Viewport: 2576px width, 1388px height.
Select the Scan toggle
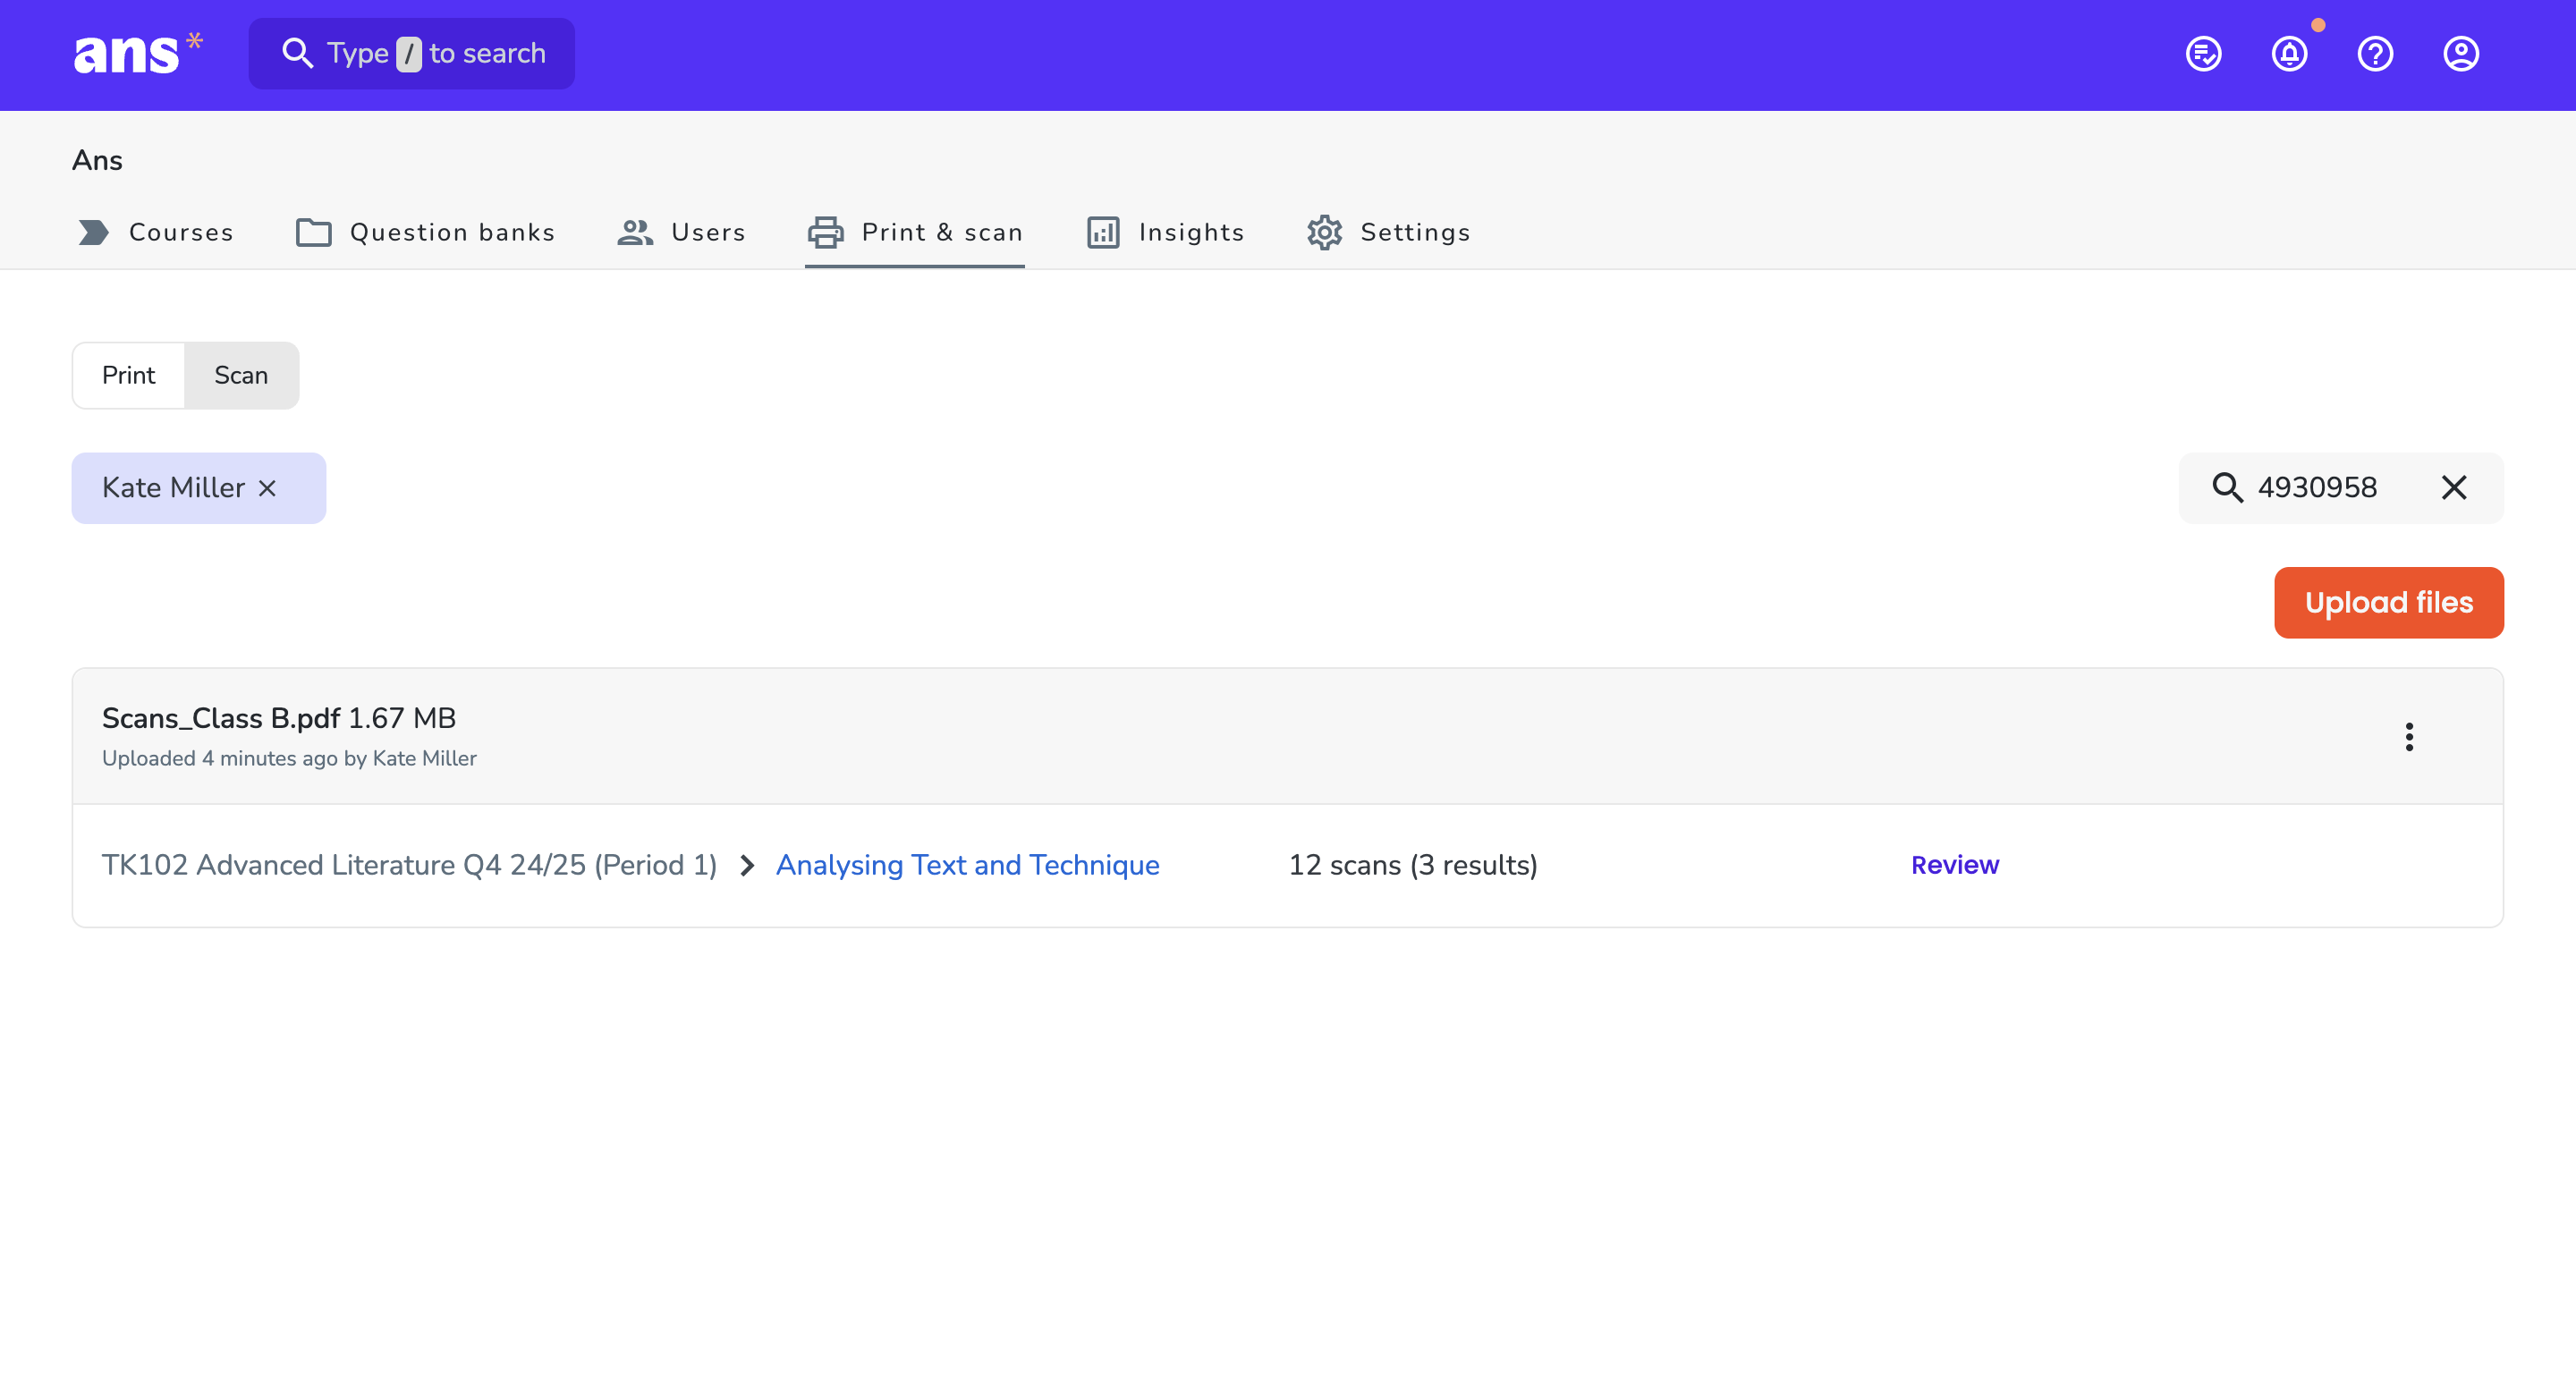point(241,375)
